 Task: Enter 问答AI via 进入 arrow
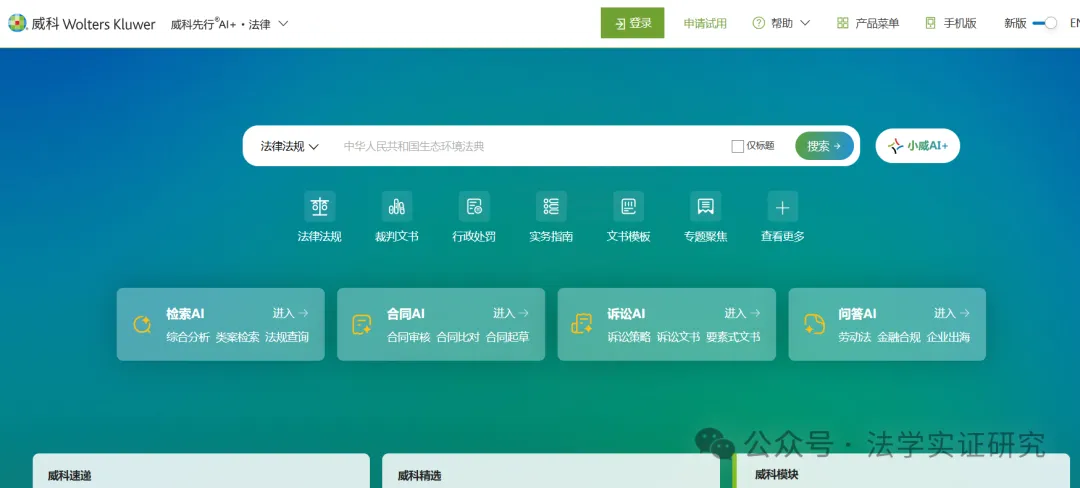pos(951,313)
